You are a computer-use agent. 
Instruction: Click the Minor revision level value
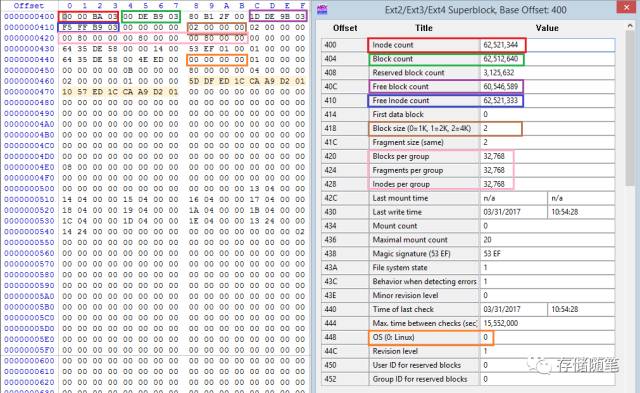[547, 295]
